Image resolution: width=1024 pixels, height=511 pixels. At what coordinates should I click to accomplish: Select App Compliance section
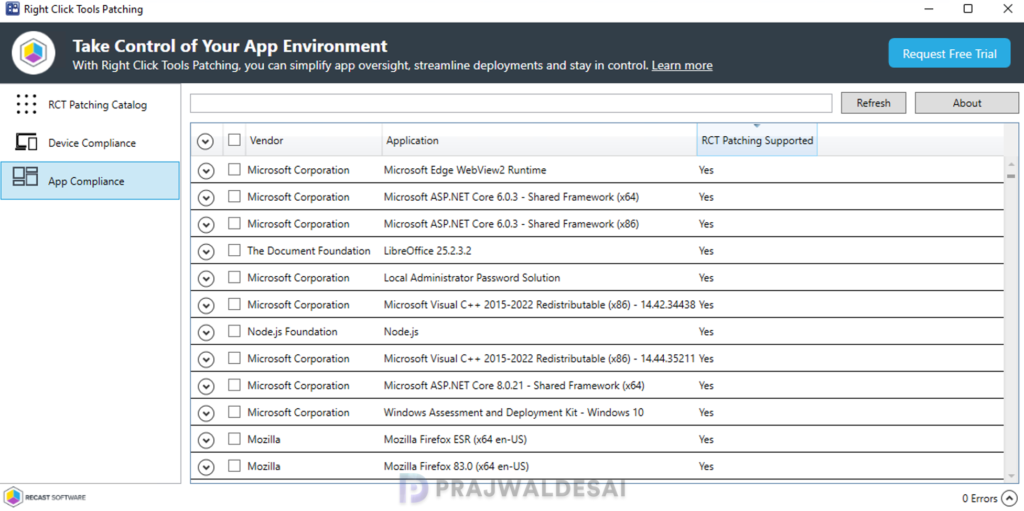90,181
